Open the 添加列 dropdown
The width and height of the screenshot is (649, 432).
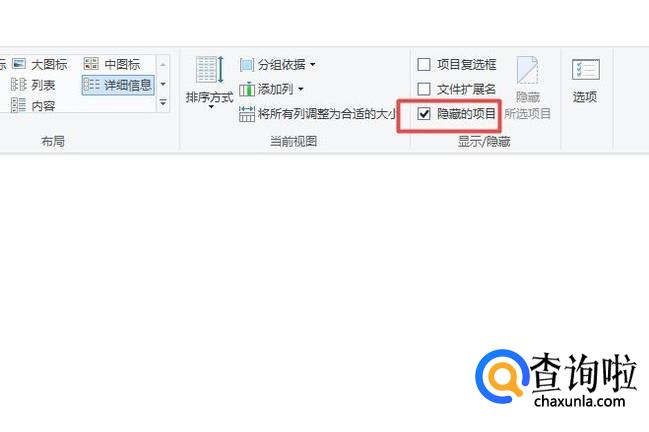click(301, 89)
